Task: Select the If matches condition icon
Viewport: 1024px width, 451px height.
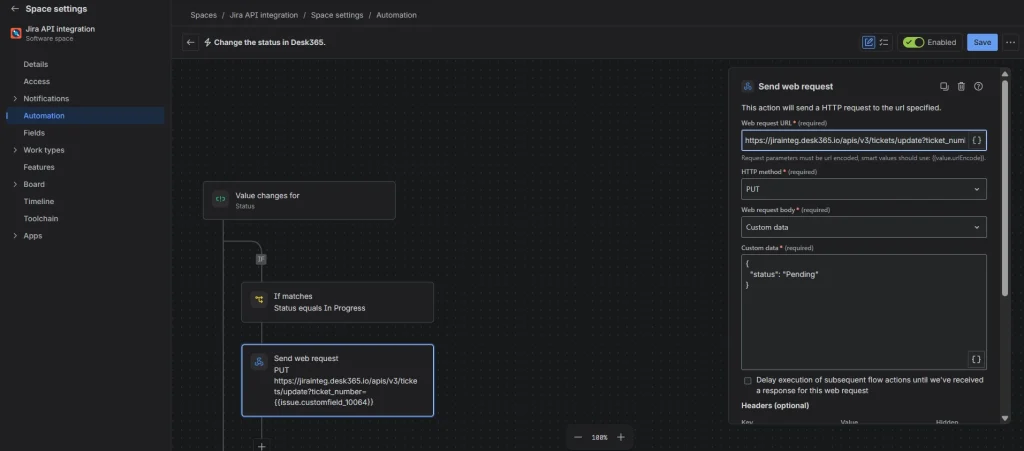Action: coord(259,300)
